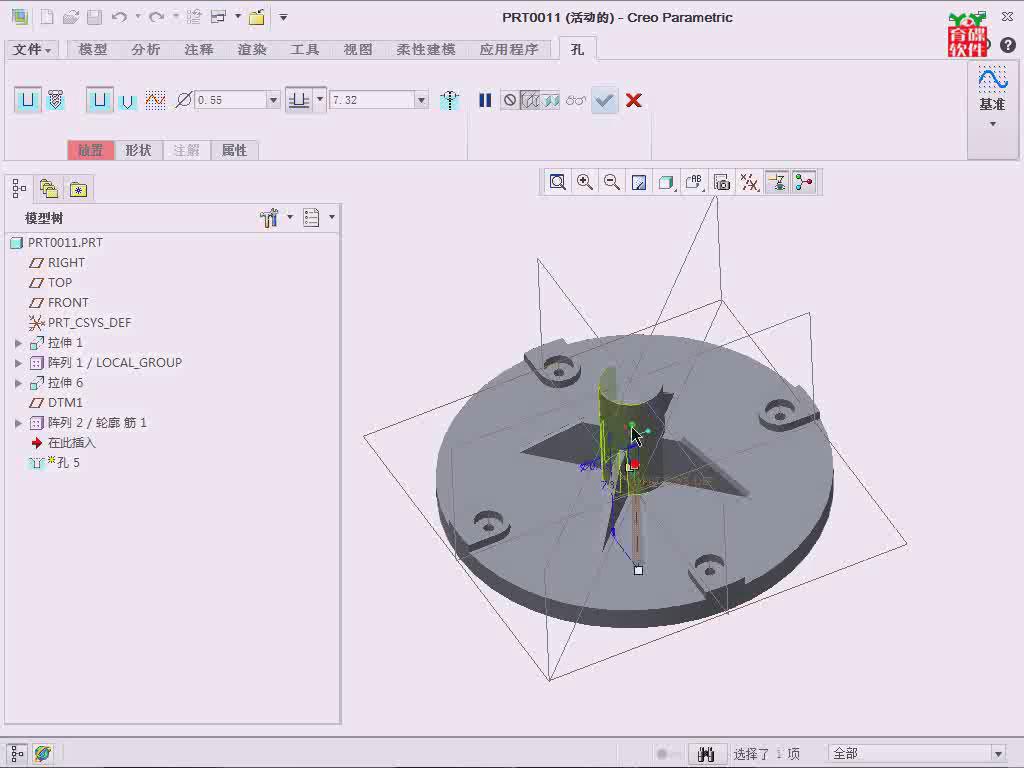Expand the 拉伸 1 feature node
1024x768 pixels.
(x=18, y=343)
